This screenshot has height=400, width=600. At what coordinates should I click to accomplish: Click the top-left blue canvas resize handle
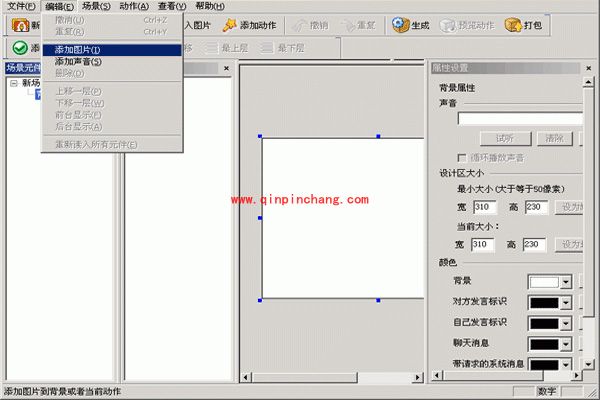tap(260, 136)
